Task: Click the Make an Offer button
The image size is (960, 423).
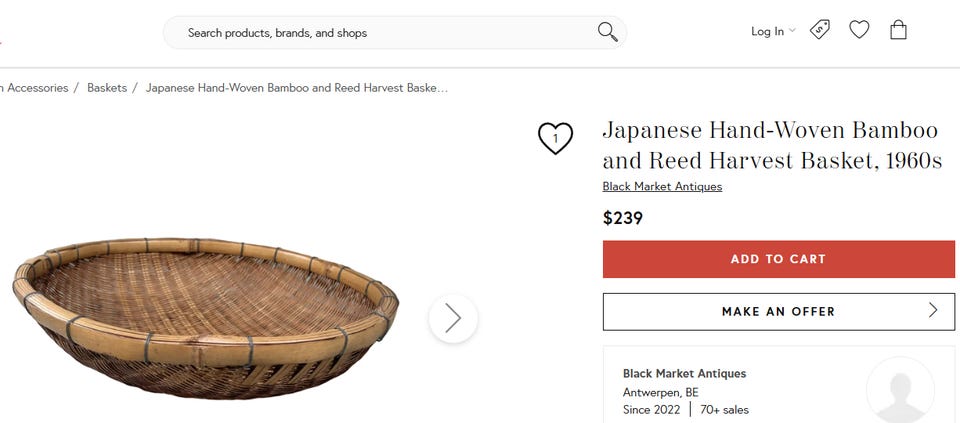Action: point(778,311)
